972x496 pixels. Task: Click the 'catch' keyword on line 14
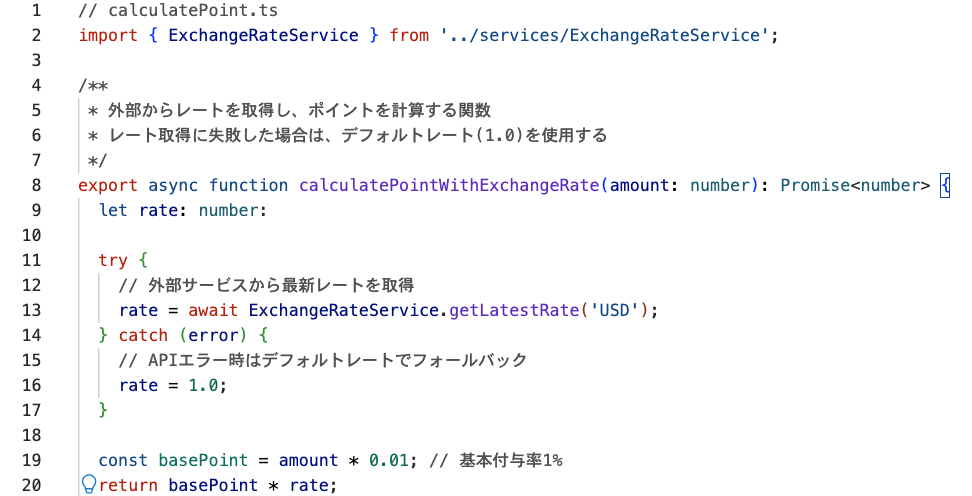click(x=143, y=335)
